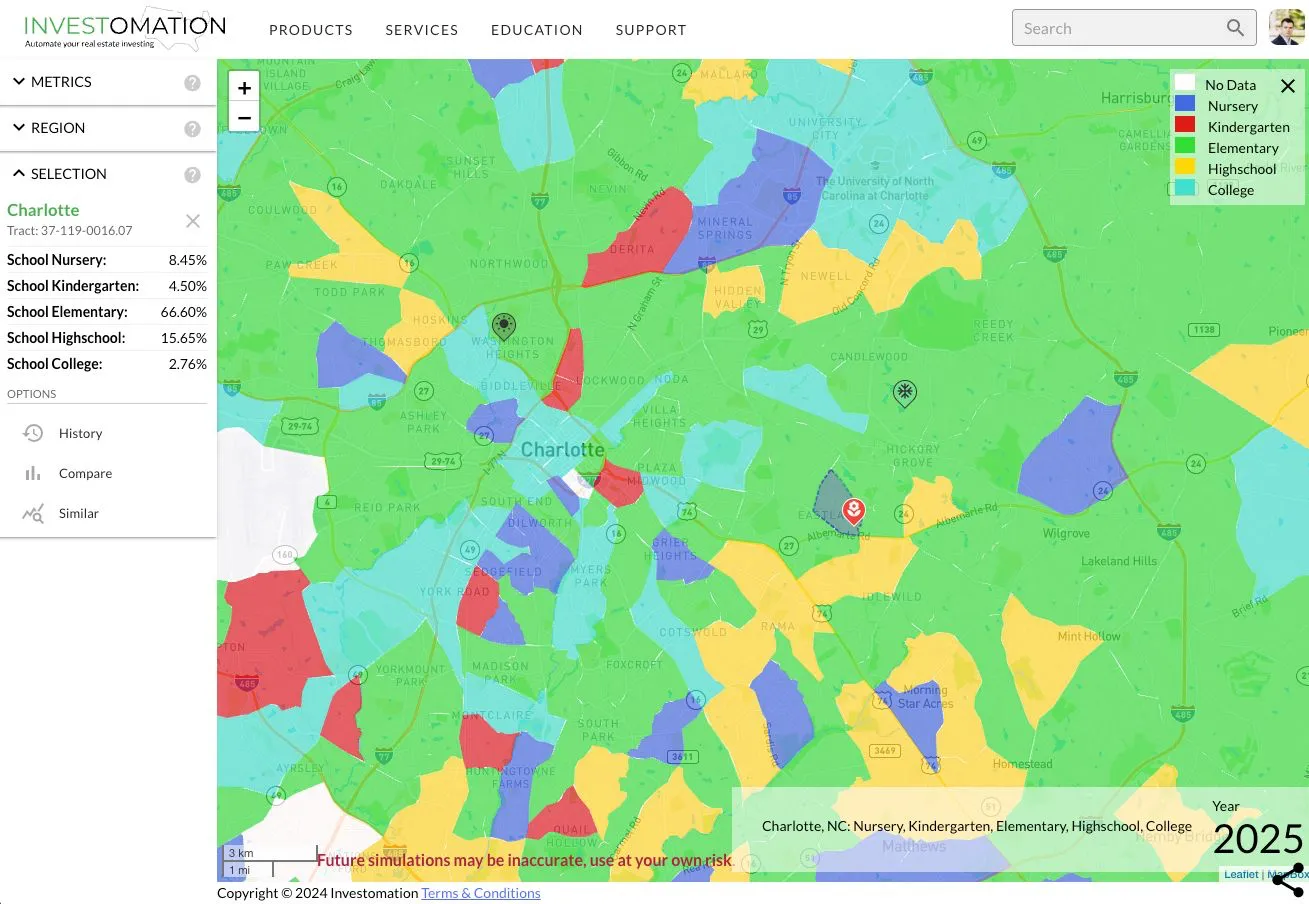
Task: Click the Highschool yellow legend swatch
Action: (x=1185, y=167)
